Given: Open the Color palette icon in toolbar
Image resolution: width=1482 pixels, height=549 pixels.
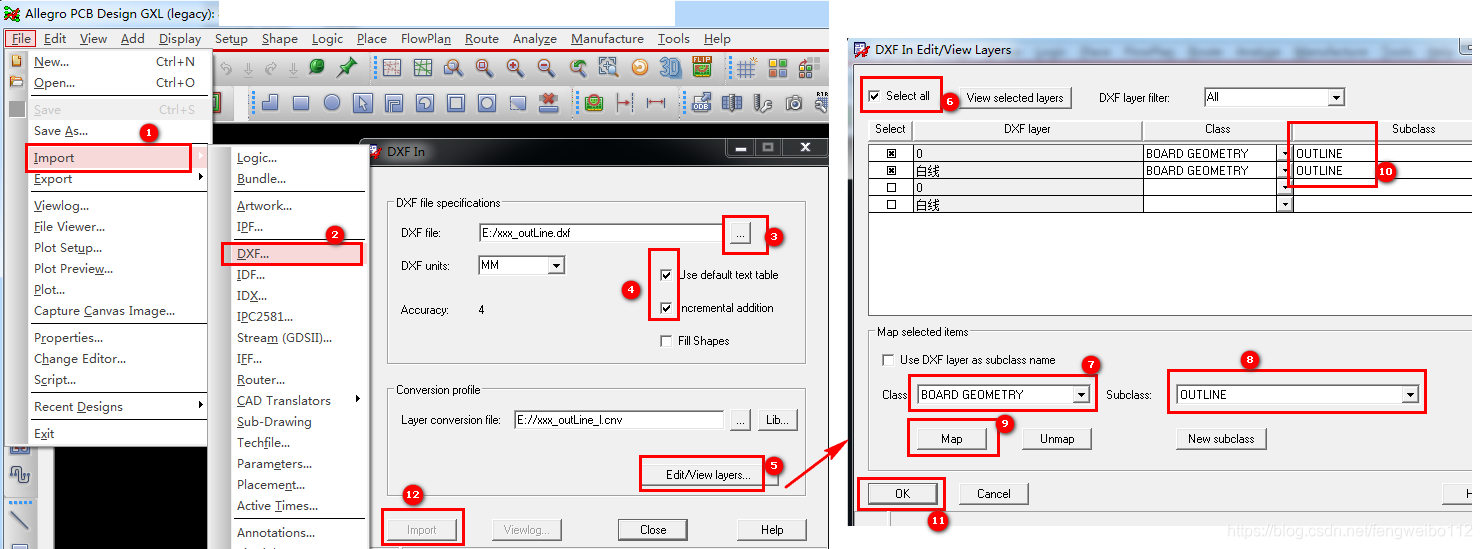Looking at the screenshot, I should coord(778,67).
